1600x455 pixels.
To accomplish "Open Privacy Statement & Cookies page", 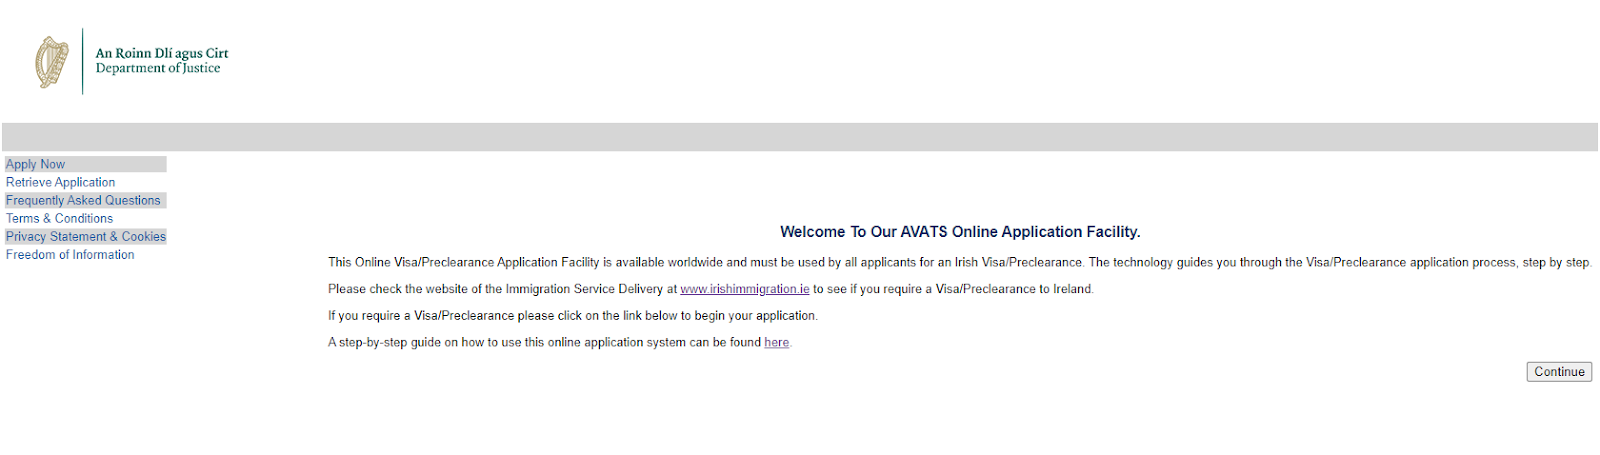I will [86, 236].
